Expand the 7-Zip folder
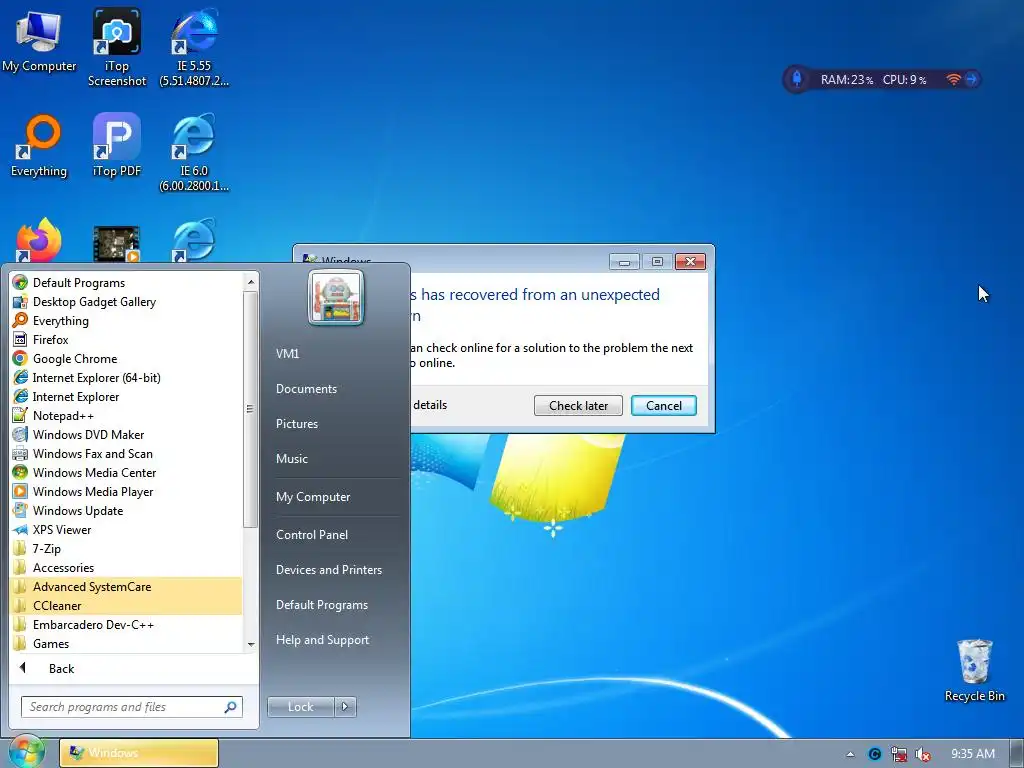 pyautogui.click(x=127, y=548)
